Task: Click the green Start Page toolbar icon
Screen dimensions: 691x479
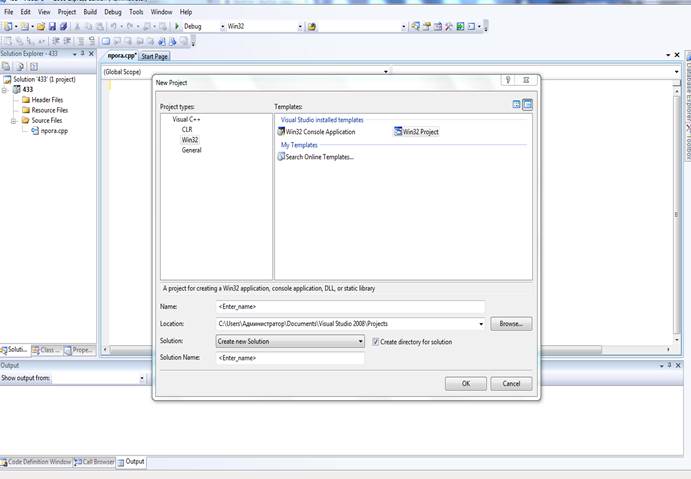Action: pyautogui.click(x=460, y=27)
